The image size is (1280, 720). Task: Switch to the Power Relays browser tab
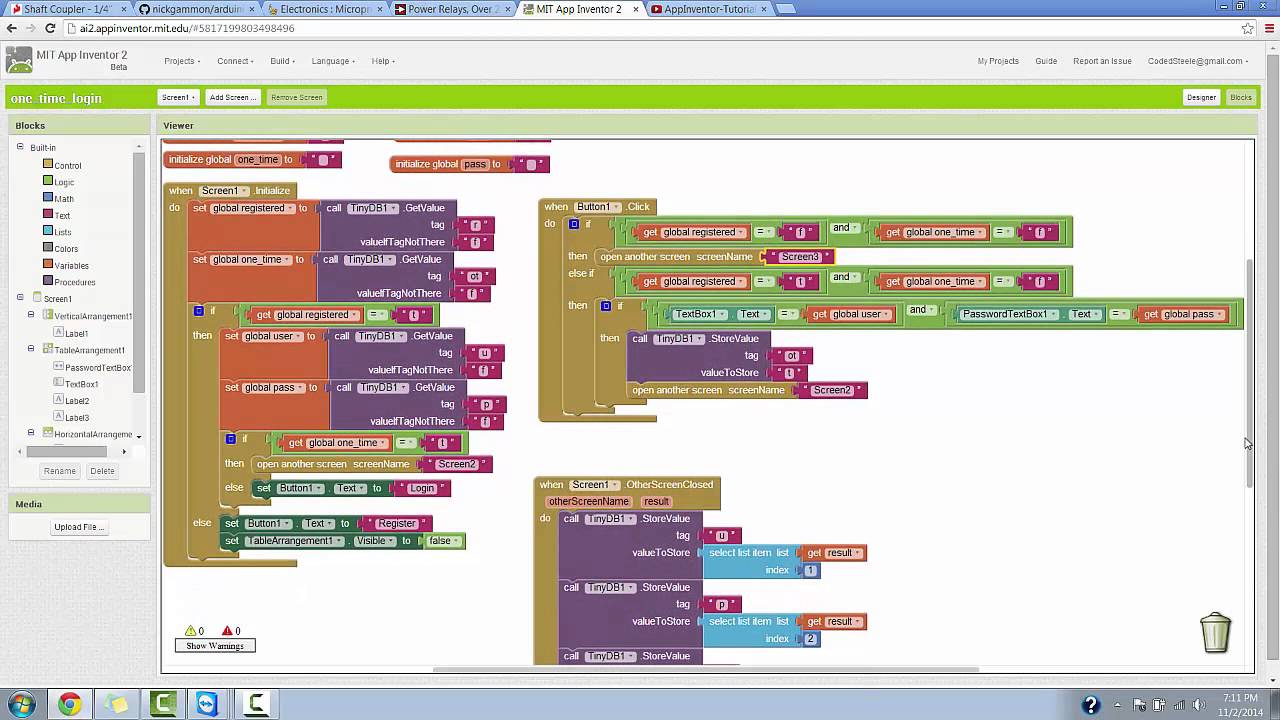[x=452, y=9]
